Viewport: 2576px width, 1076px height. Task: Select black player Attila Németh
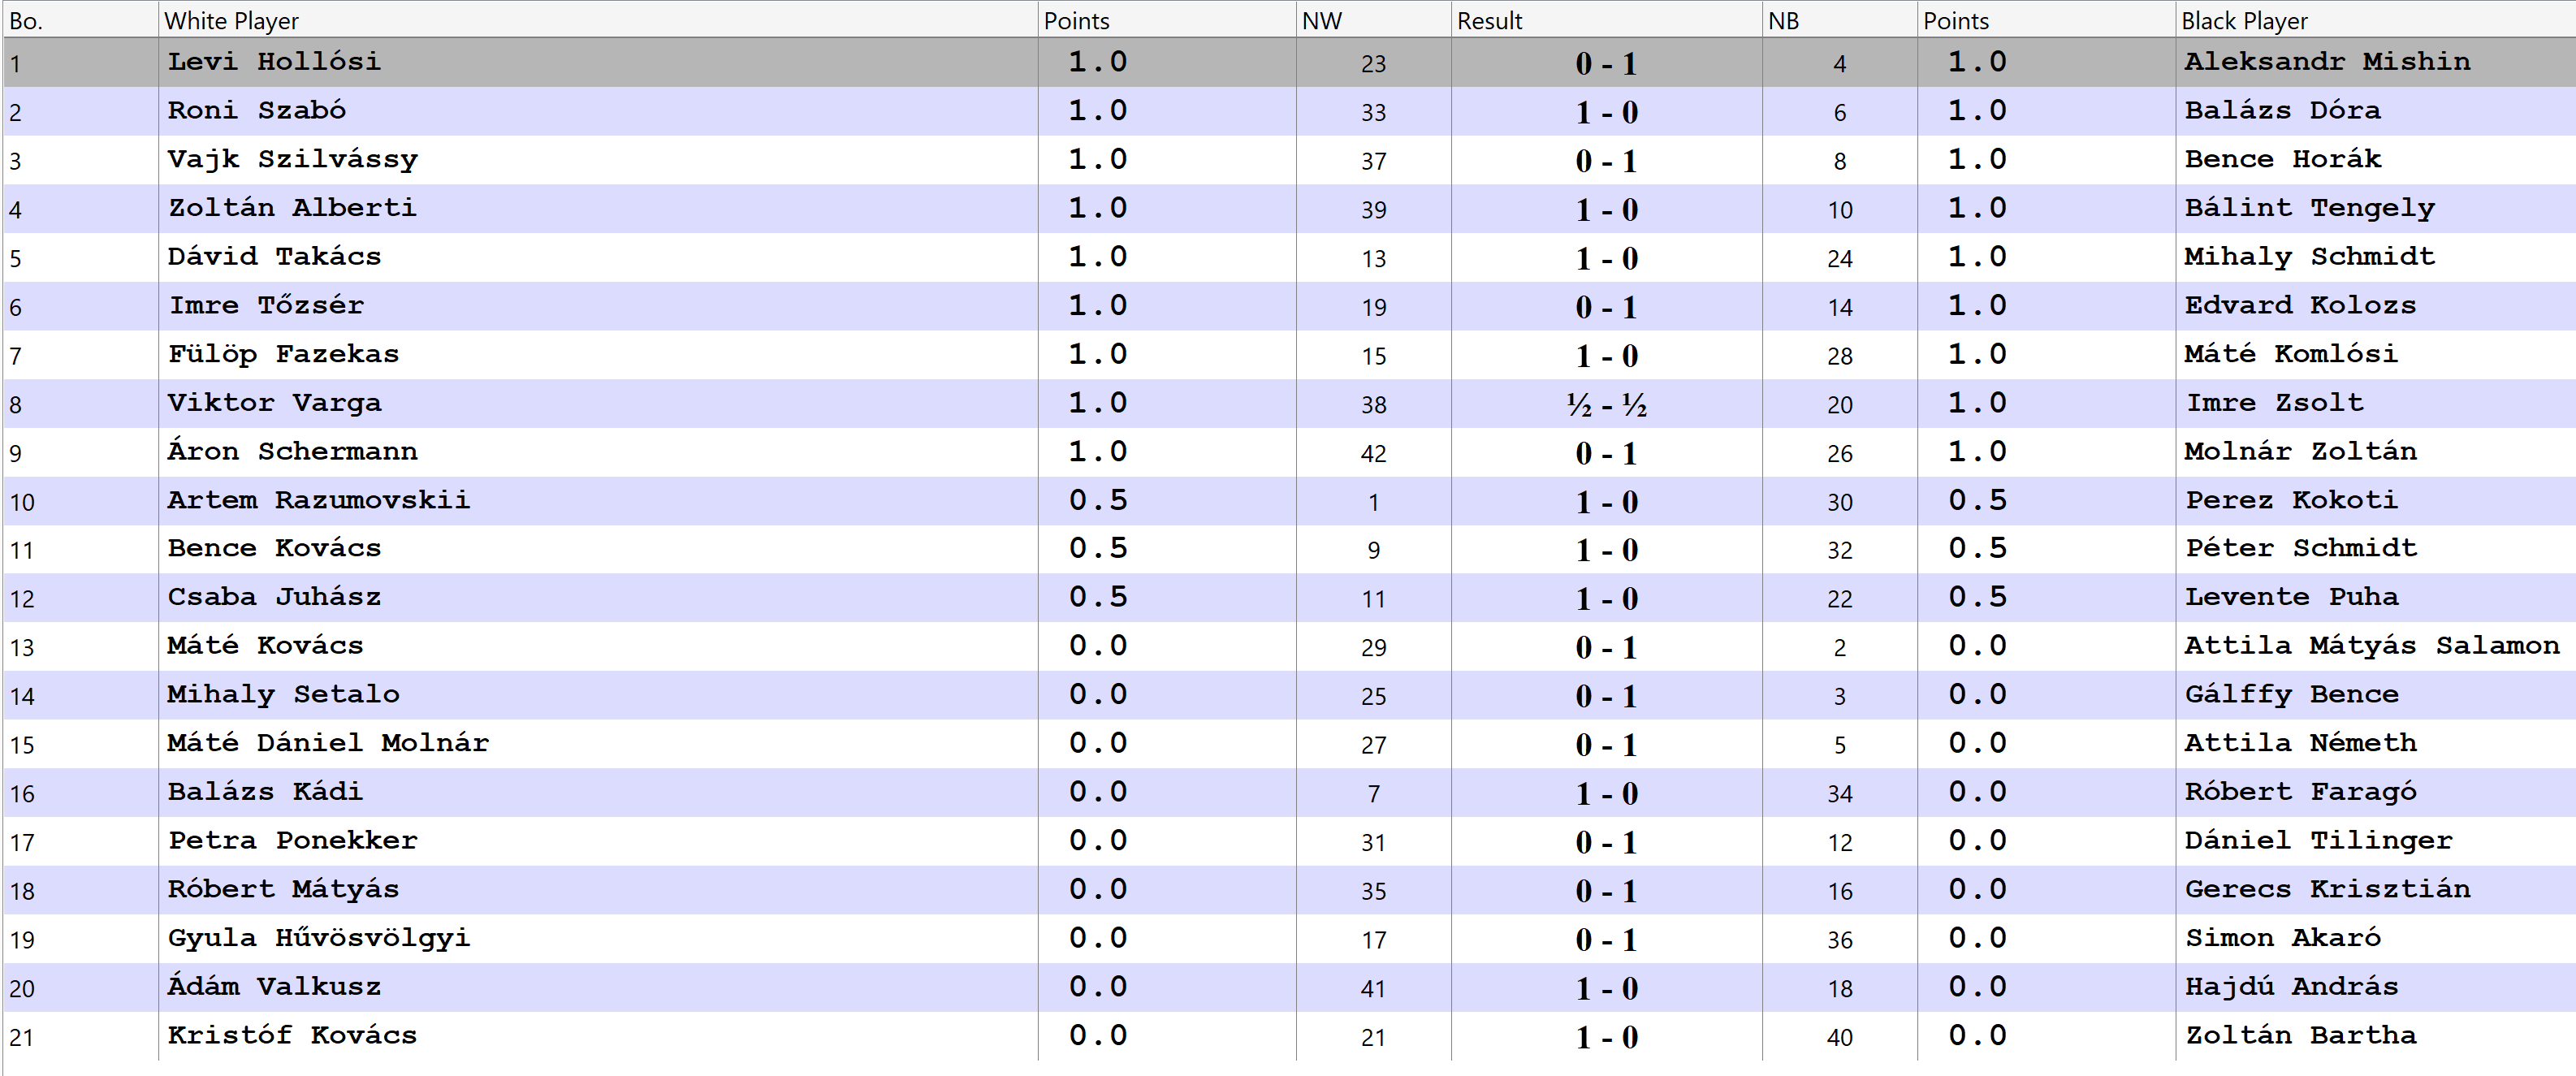point(2300,744)
